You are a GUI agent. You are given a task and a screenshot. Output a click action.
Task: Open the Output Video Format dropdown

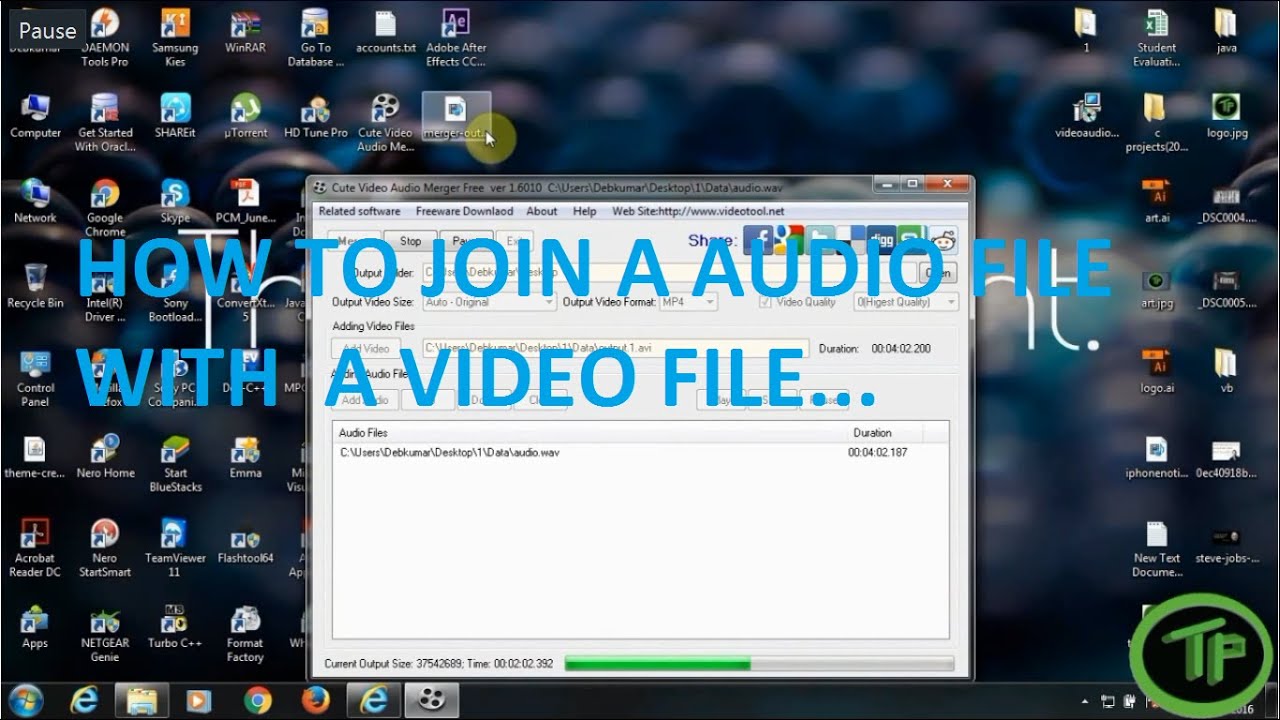pyautogui.click(x=688, y=302)
